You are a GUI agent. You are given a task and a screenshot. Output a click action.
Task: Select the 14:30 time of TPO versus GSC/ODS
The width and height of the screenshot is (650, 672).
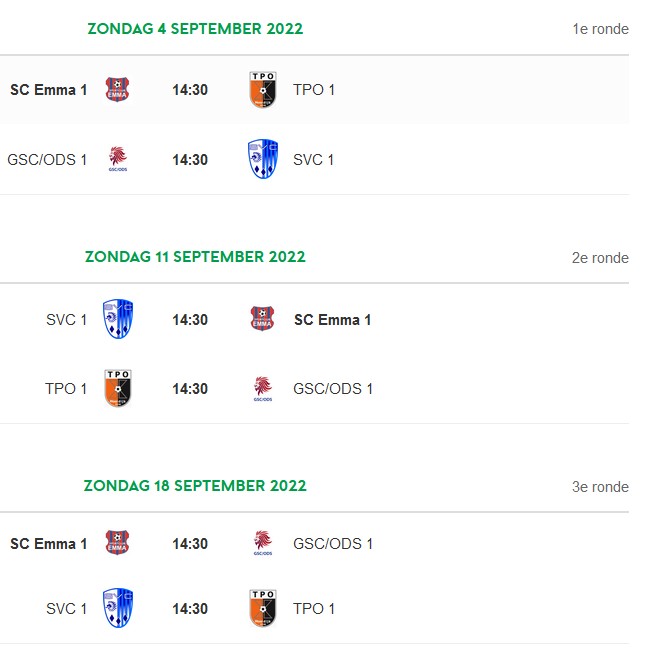[x=190, y=389]
